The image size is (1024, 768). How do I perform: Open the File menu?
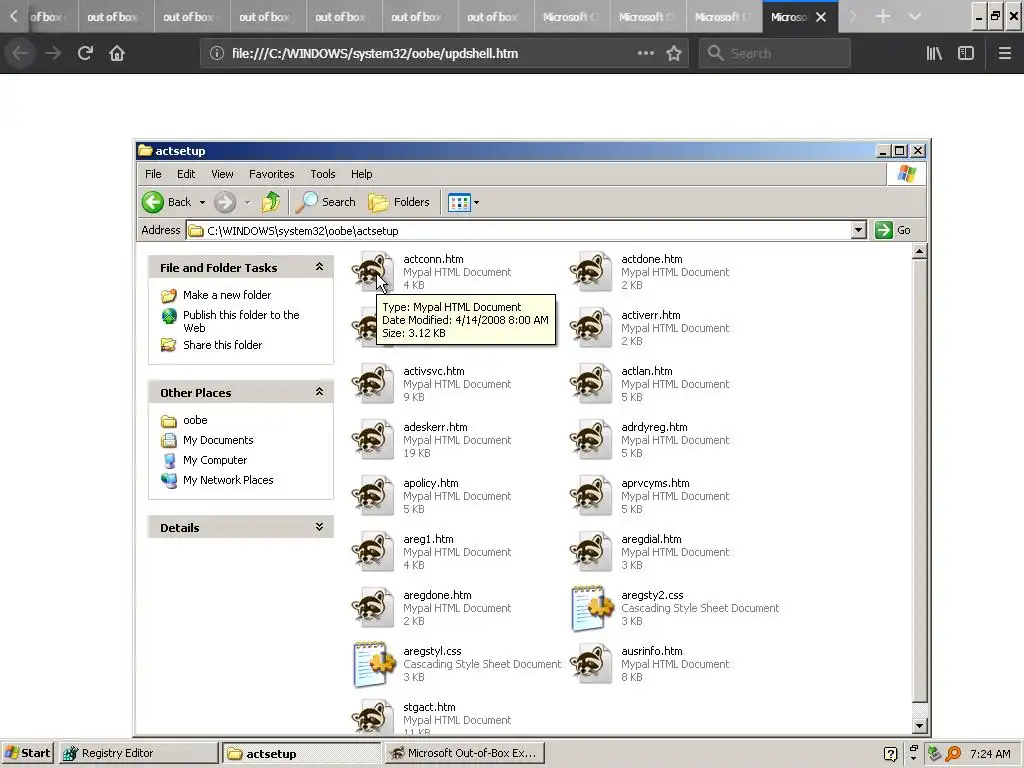coord(153,174)
